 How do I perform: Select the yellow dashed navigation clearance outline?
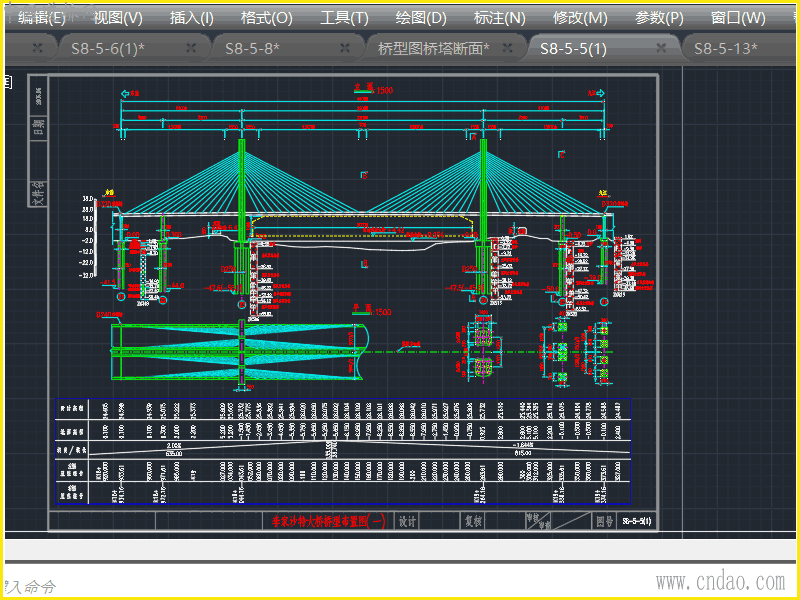(x=363, y=227)
